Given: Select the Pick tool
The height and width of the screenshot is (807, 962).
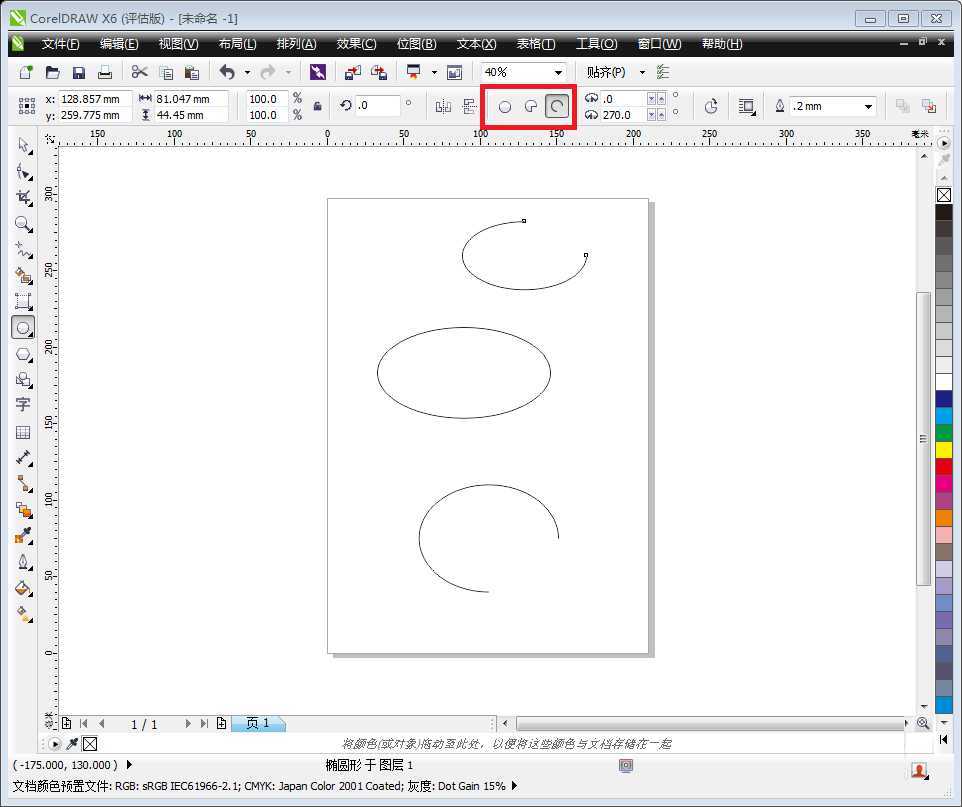Looking at the screenshot, I should pos(24,146).
